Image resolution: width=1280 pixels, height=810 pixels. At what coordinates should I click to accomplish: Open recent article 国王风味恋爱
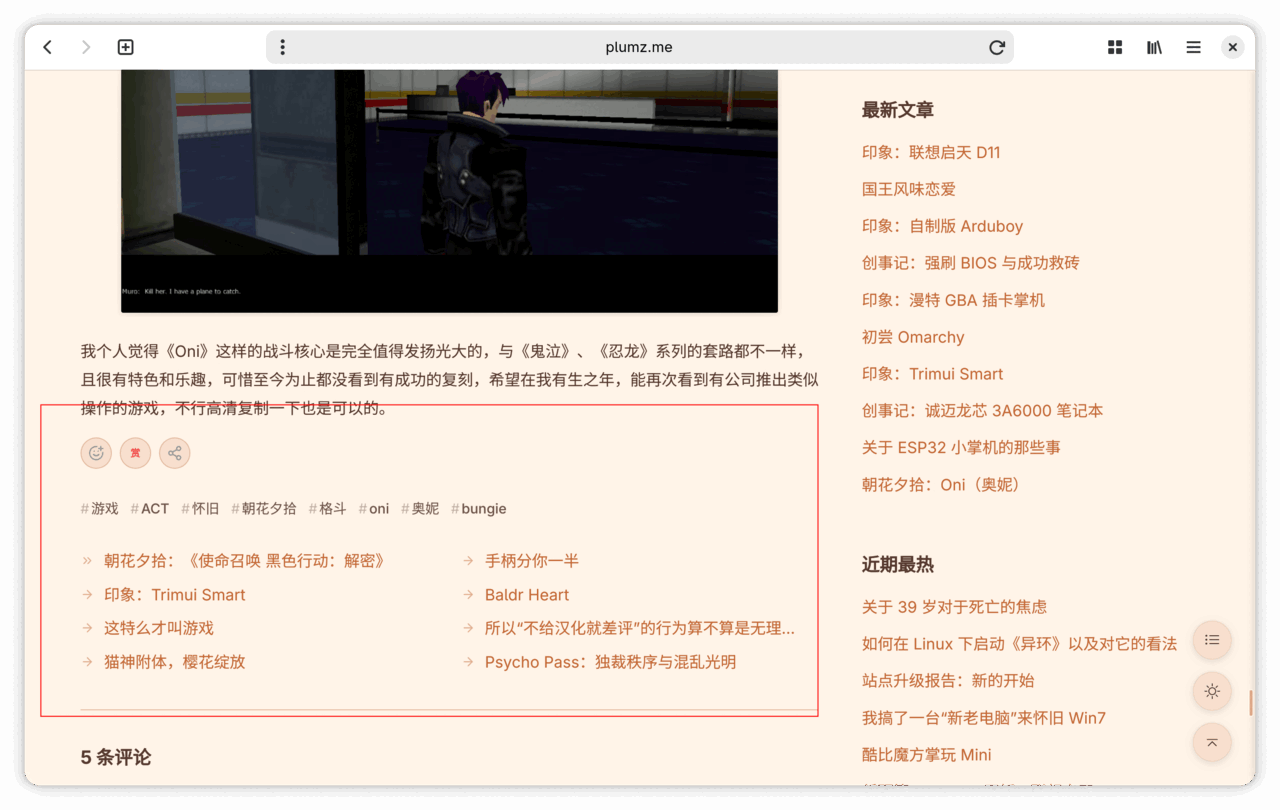pos(909,189)
